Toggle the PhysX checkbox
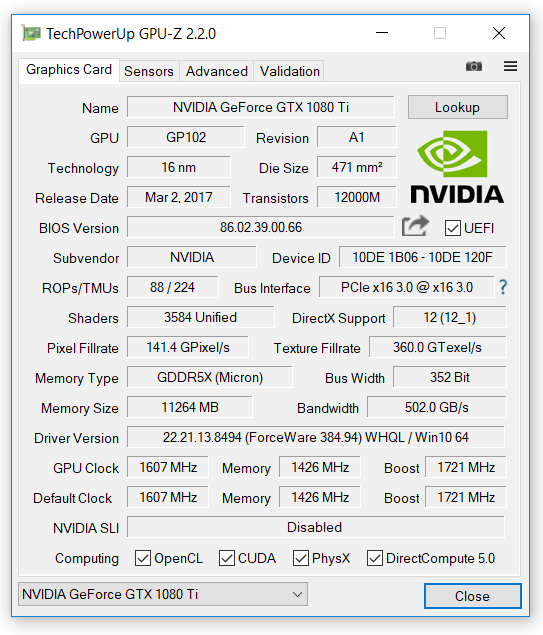The height and width of the screenshot is (635, 543). pos(300,558)
